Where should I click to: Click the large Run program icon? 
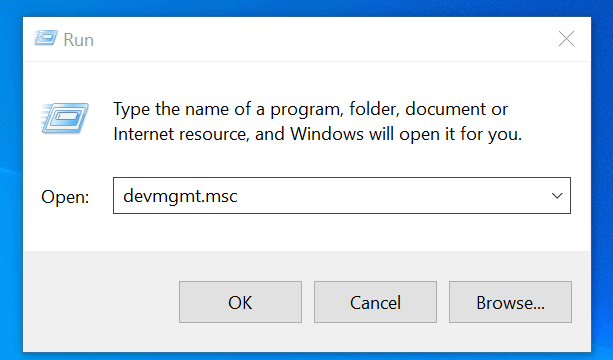(x=65, y=118)
